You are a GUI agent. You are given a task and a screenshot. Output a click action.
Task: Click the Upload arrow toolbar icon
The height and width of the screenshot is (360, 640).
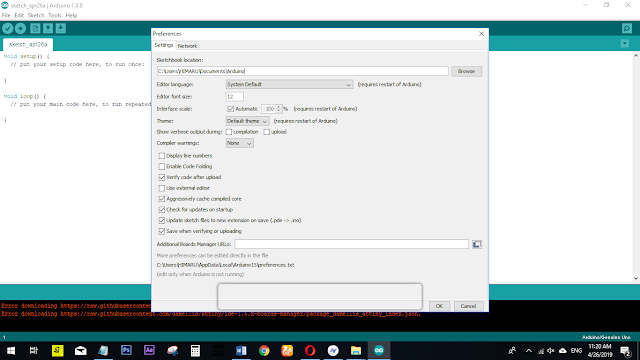pyautogui.click(x=20, y=28)
